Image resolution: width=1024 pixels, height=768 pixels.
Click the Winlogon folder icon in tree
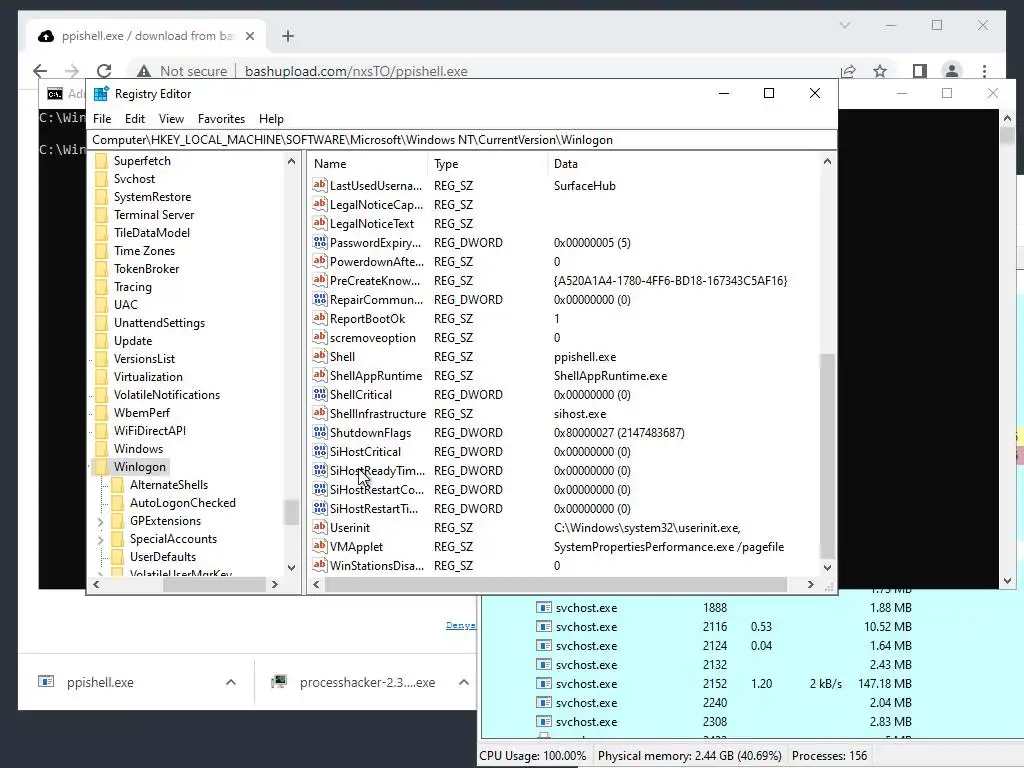(101, 466)
